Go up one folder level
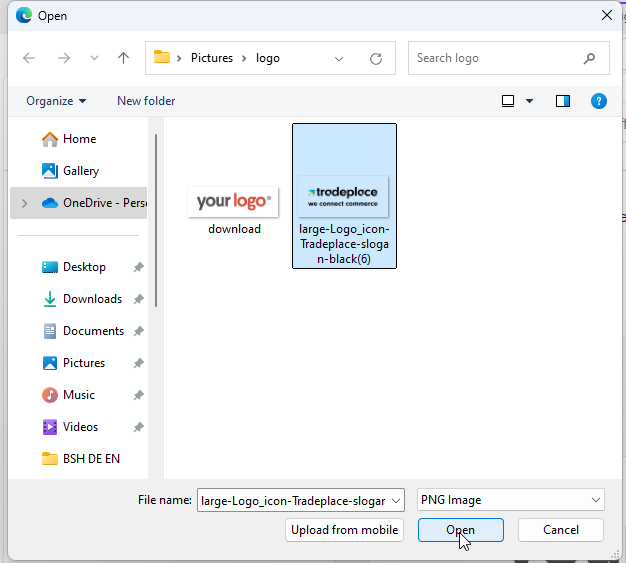This screenshot has width=626, height=563. click(123, 58)
